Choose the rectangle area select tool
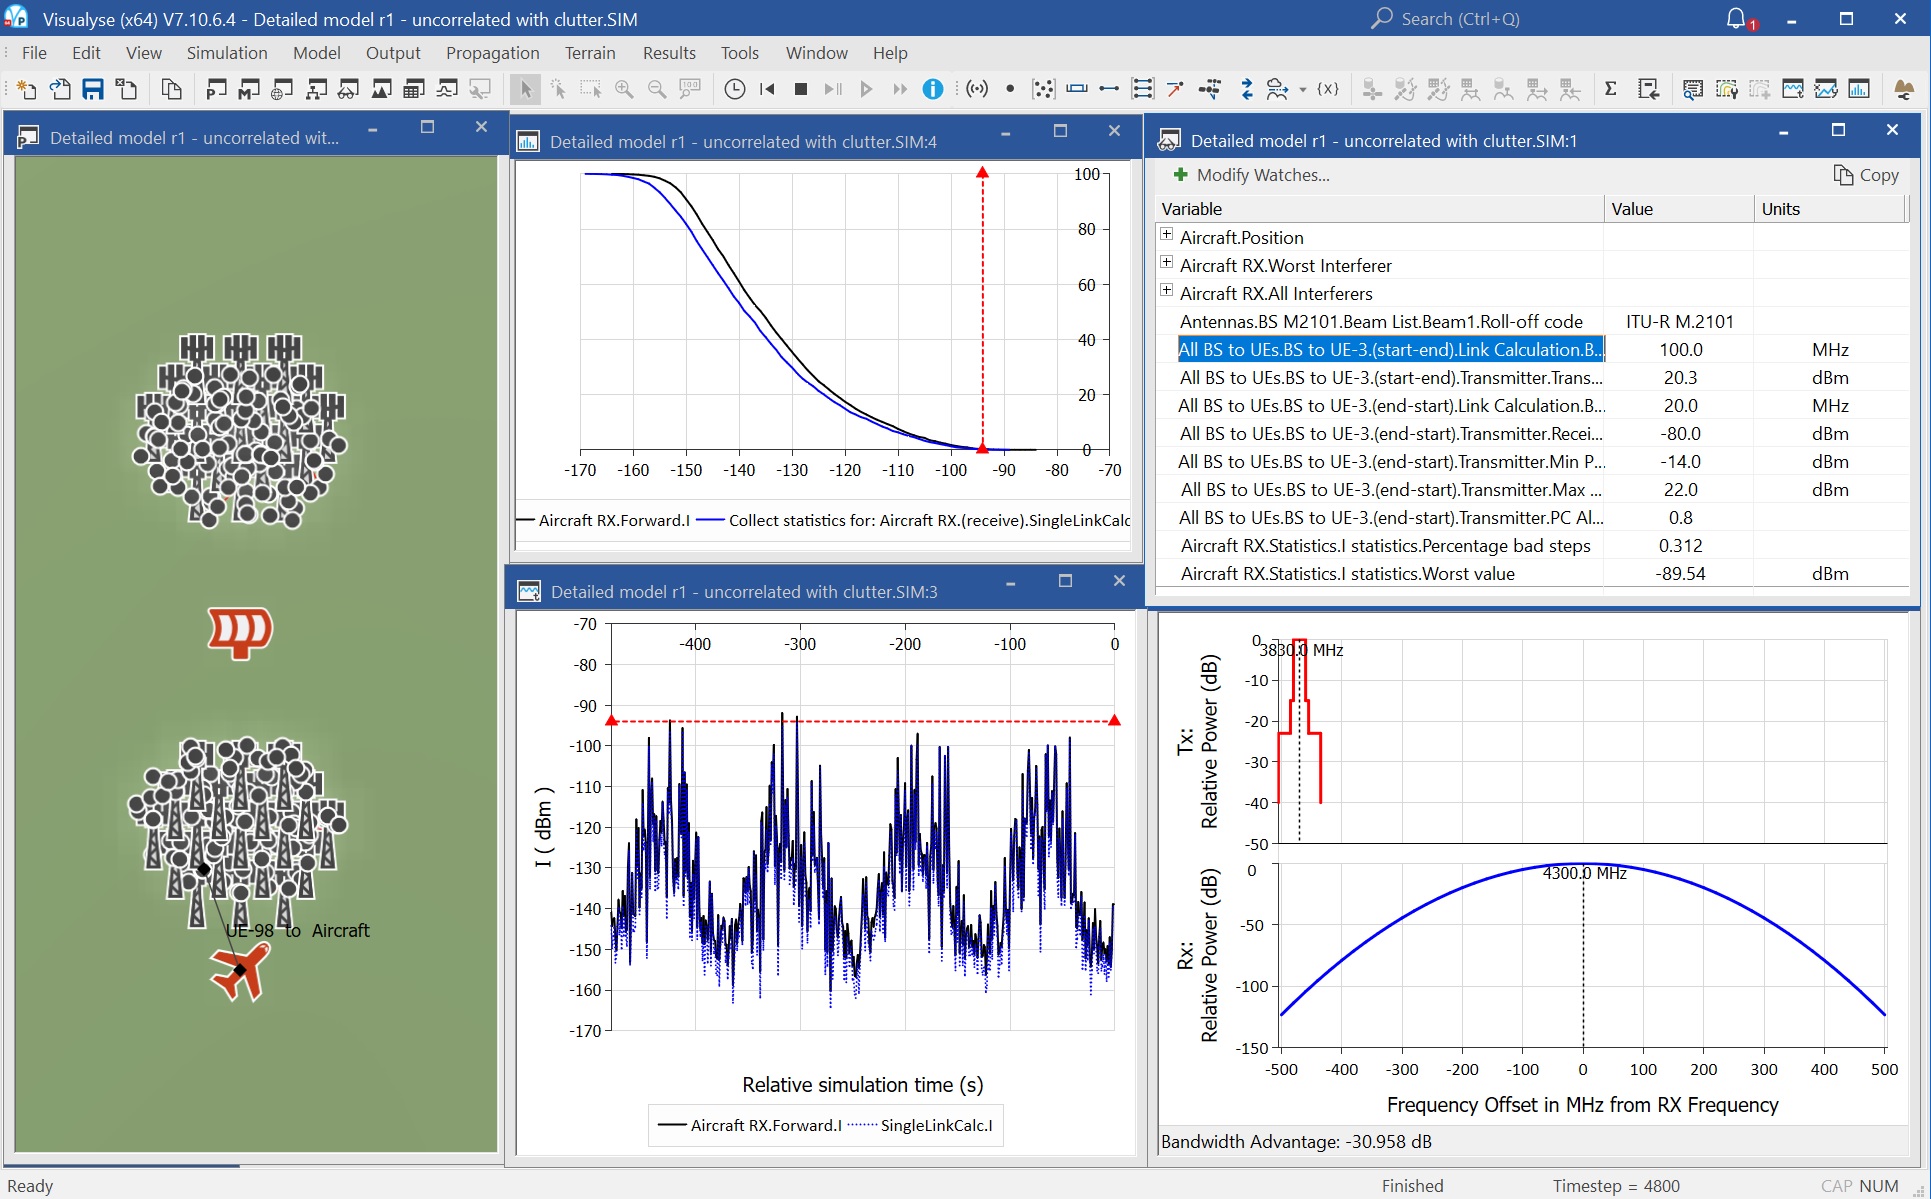 pos(591,90)
